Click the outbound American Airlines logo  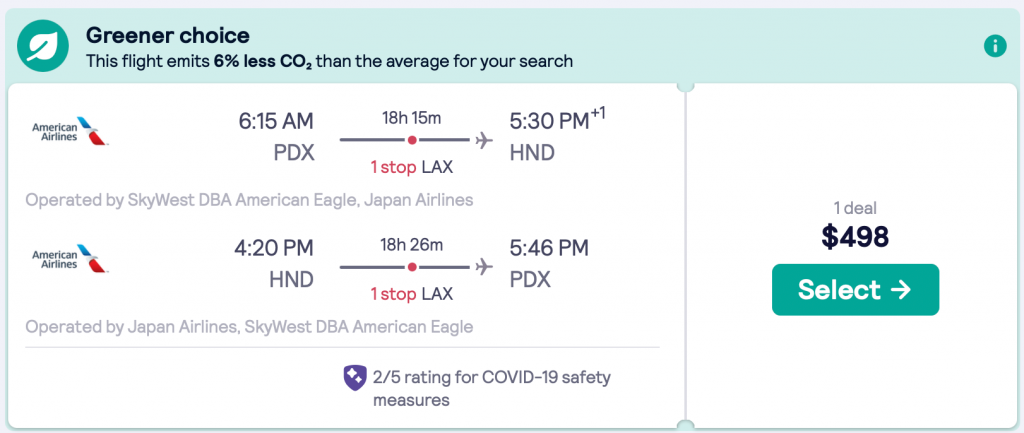click(70, 131)
